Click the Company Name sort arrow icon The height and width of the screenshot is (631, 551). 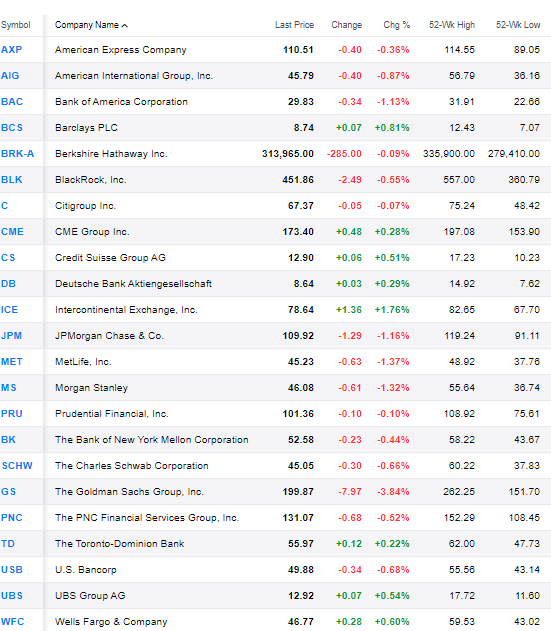coord(125,25)
